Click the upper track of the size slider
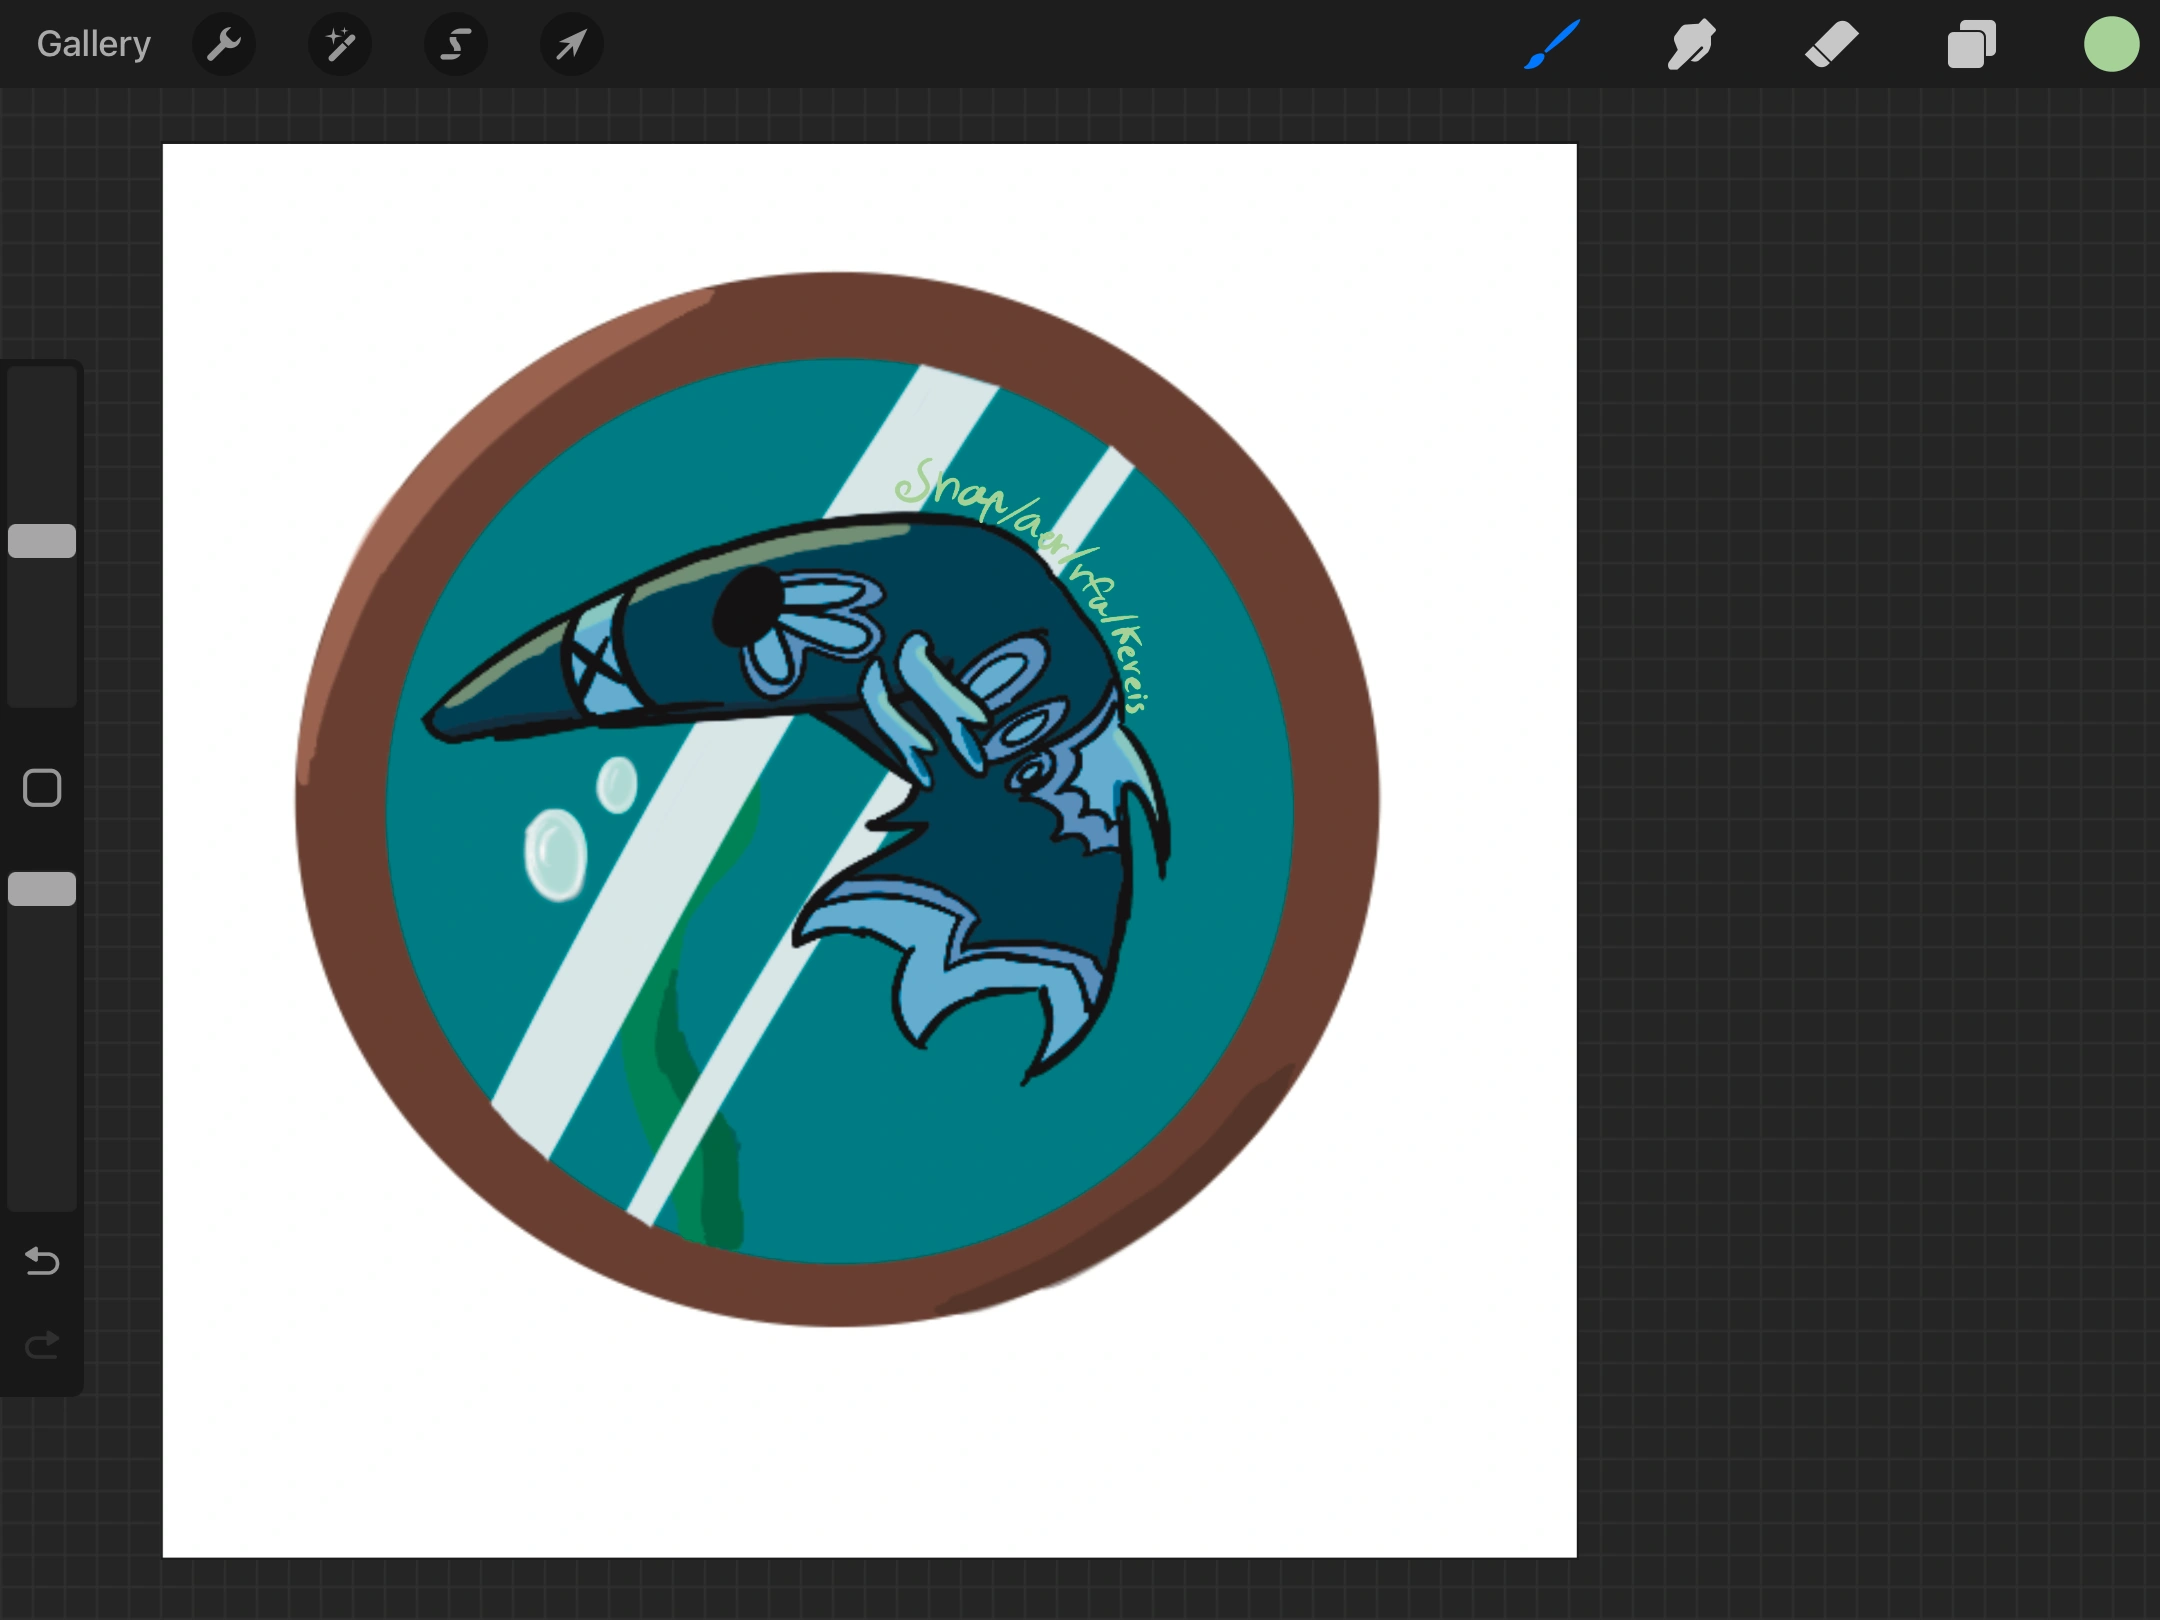 [42, 440]
